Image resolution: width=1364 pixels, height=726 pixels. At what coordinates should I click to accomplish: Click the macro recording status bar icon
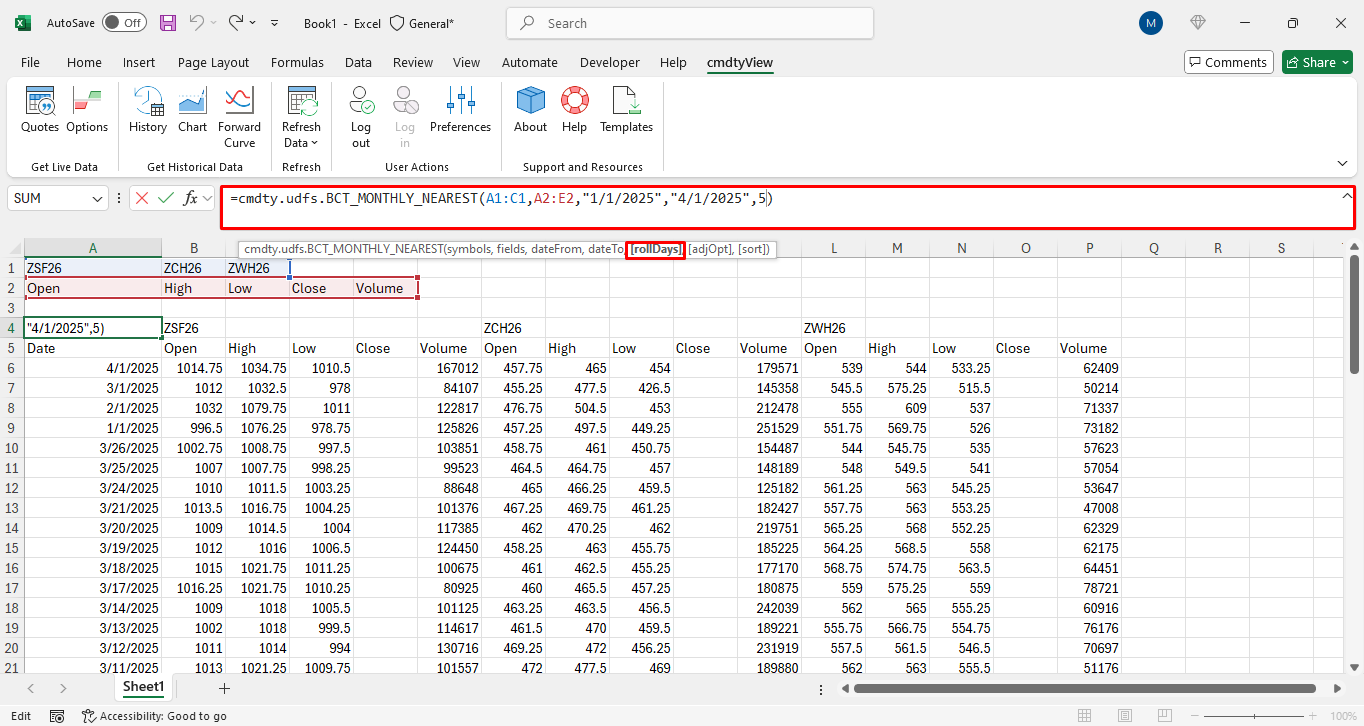pyautogui.click(x=57, y=716)
